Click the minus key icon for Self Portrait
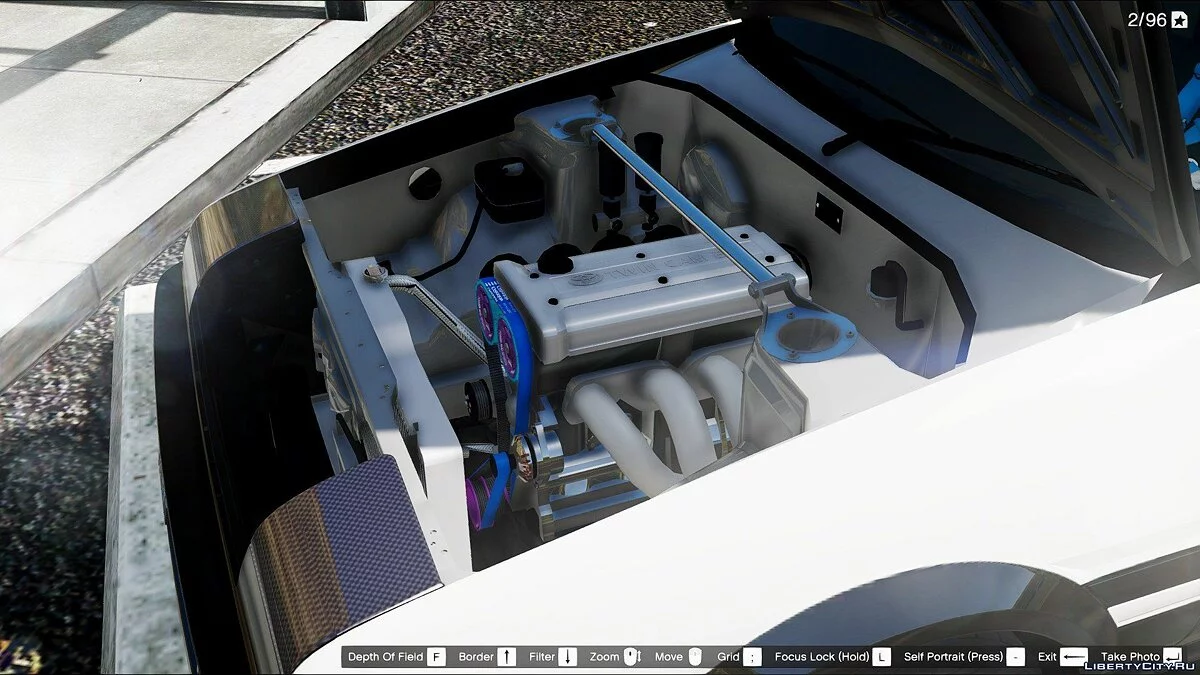The height and width of the screenshot is (675, 1200). tap(1016, 657)
